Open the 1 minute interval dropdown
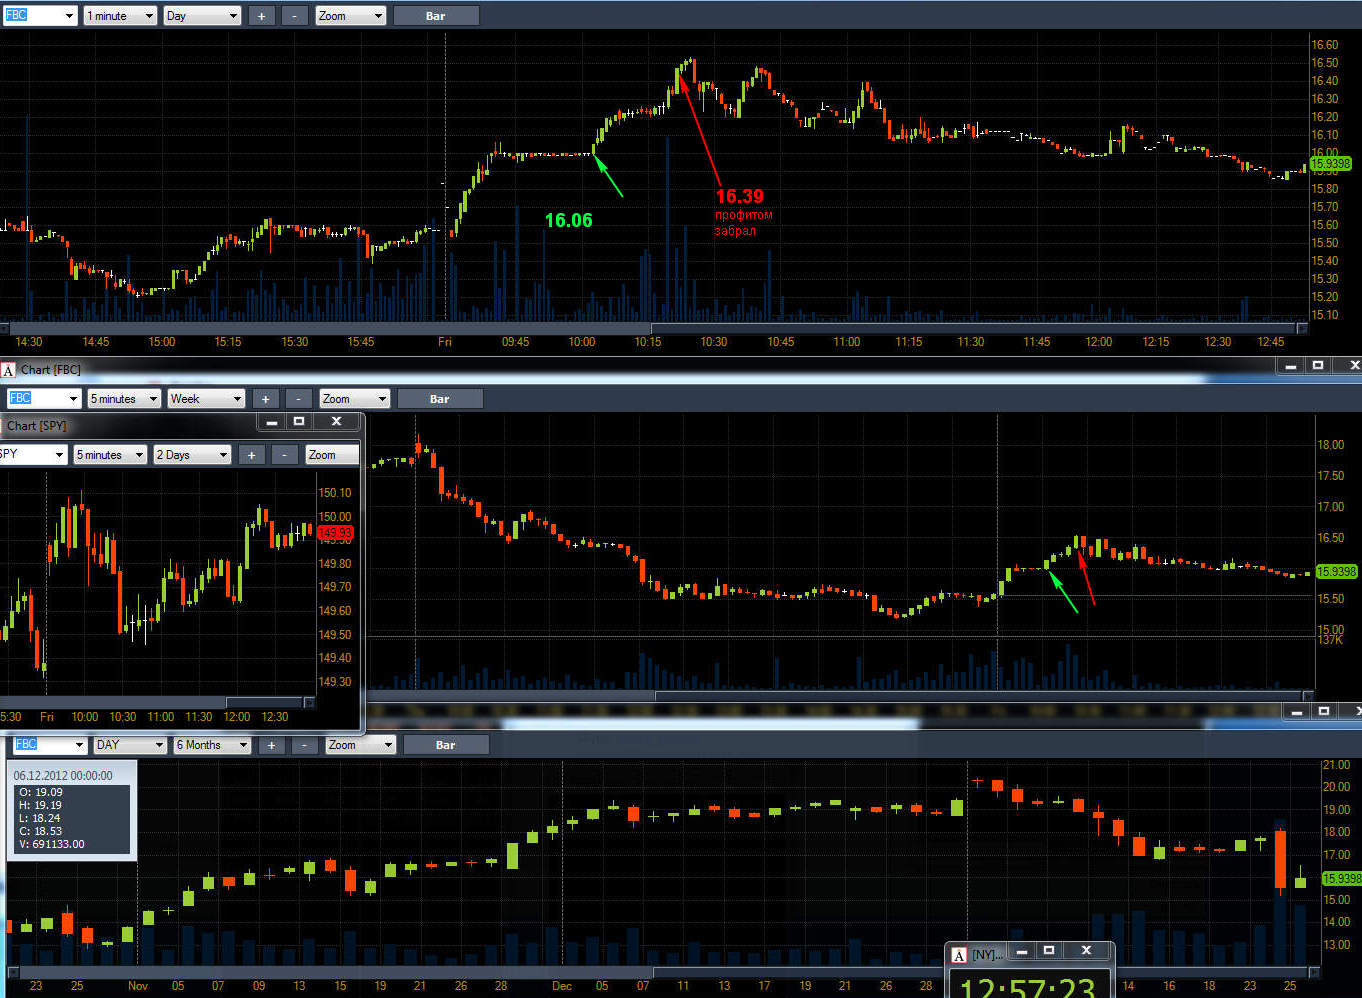This screenshot has width=1362, height=998. pyautogui.click(x=120, y=16)
